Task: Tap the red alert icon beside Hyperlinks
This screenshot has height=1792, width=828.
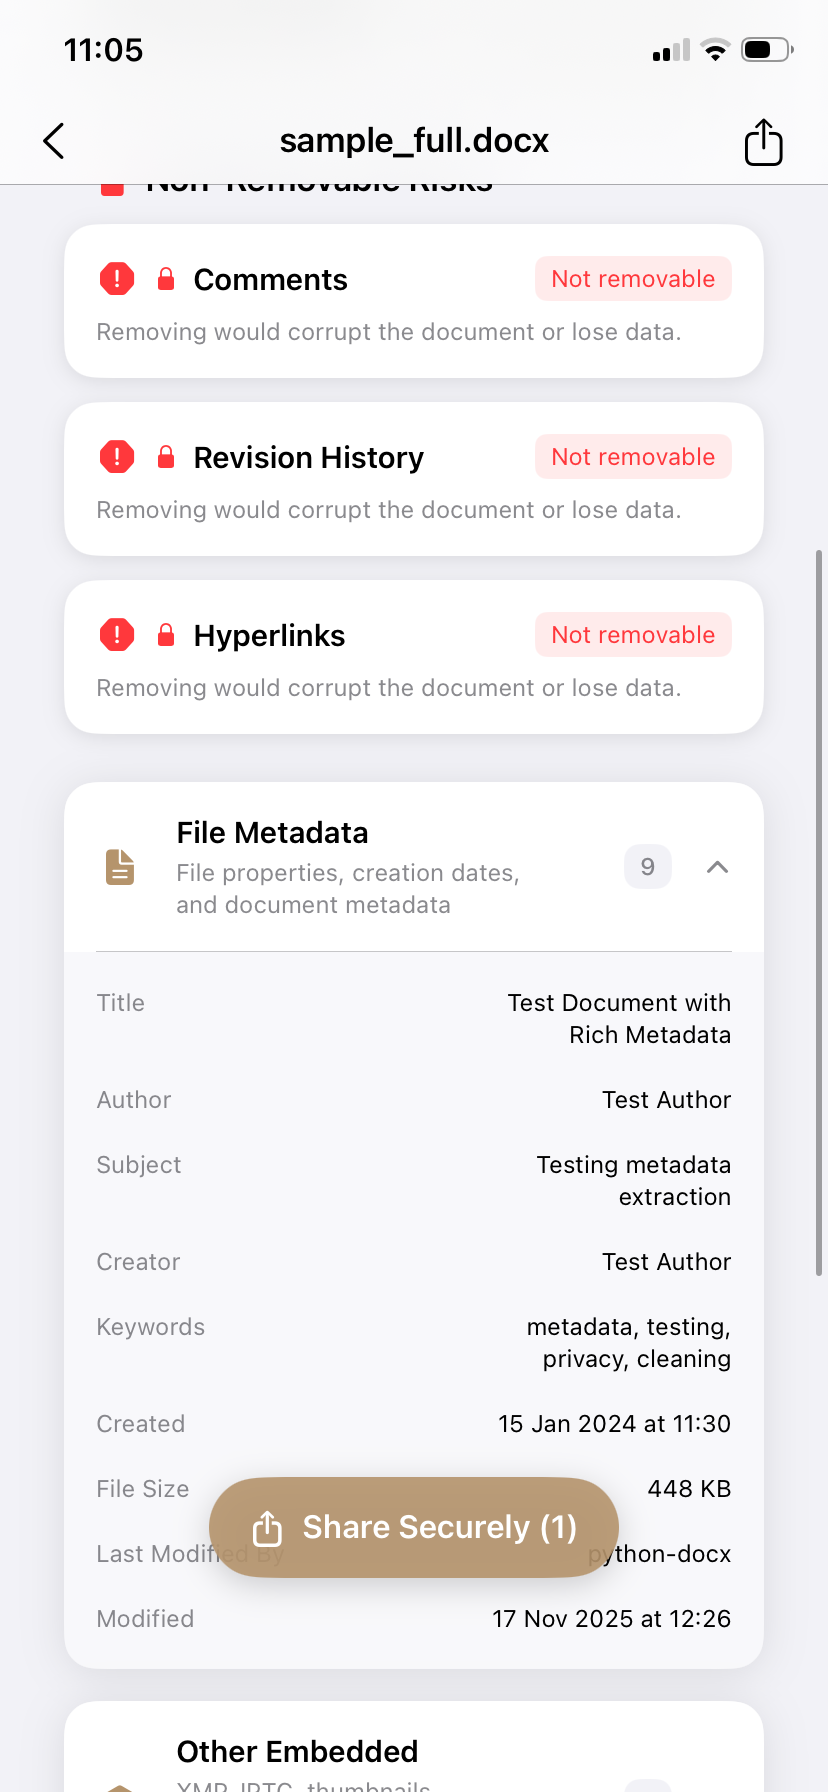Action: pos(117,635)
